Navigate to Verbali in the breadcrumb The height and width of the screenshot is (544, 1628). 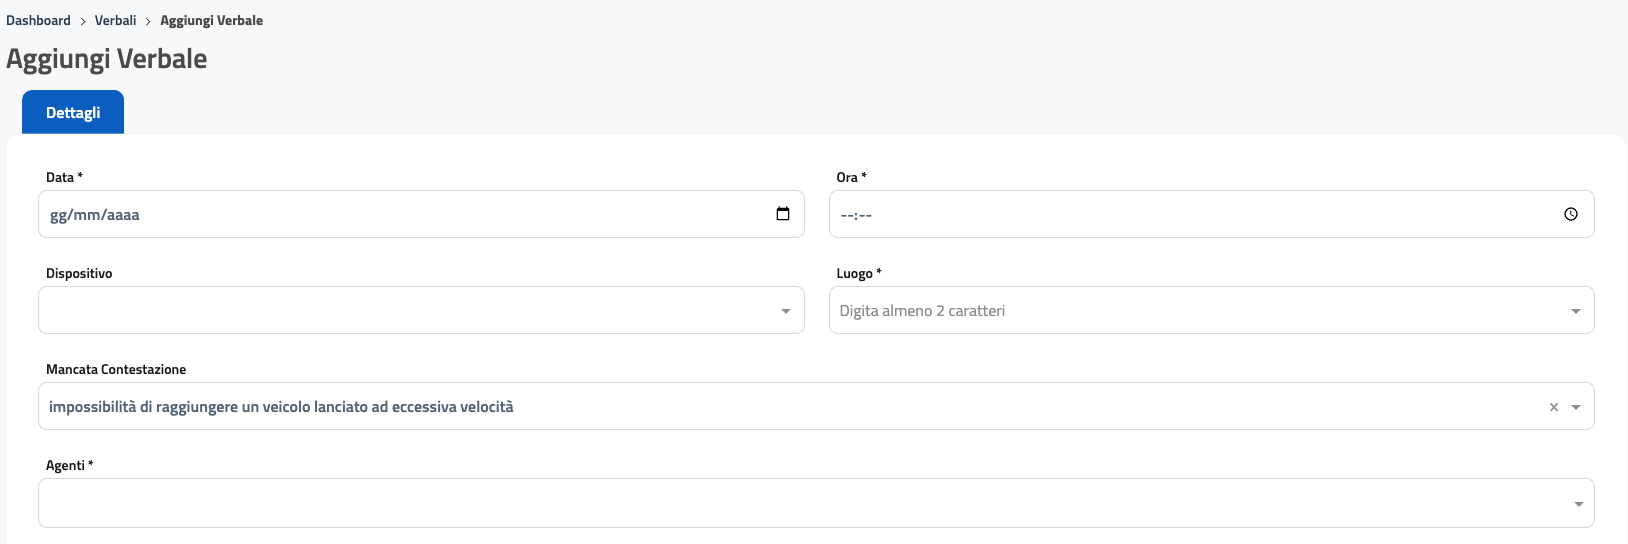[115, 20]
